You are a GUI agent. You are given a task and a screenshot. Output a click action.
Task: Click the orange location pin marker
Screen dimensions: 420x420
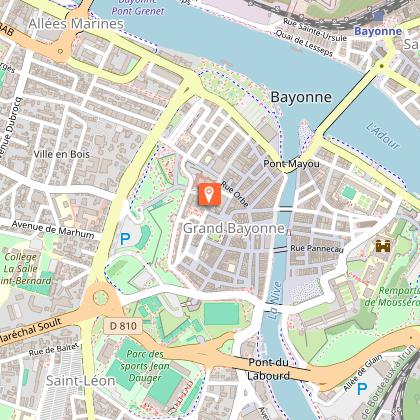click(210, 194)
